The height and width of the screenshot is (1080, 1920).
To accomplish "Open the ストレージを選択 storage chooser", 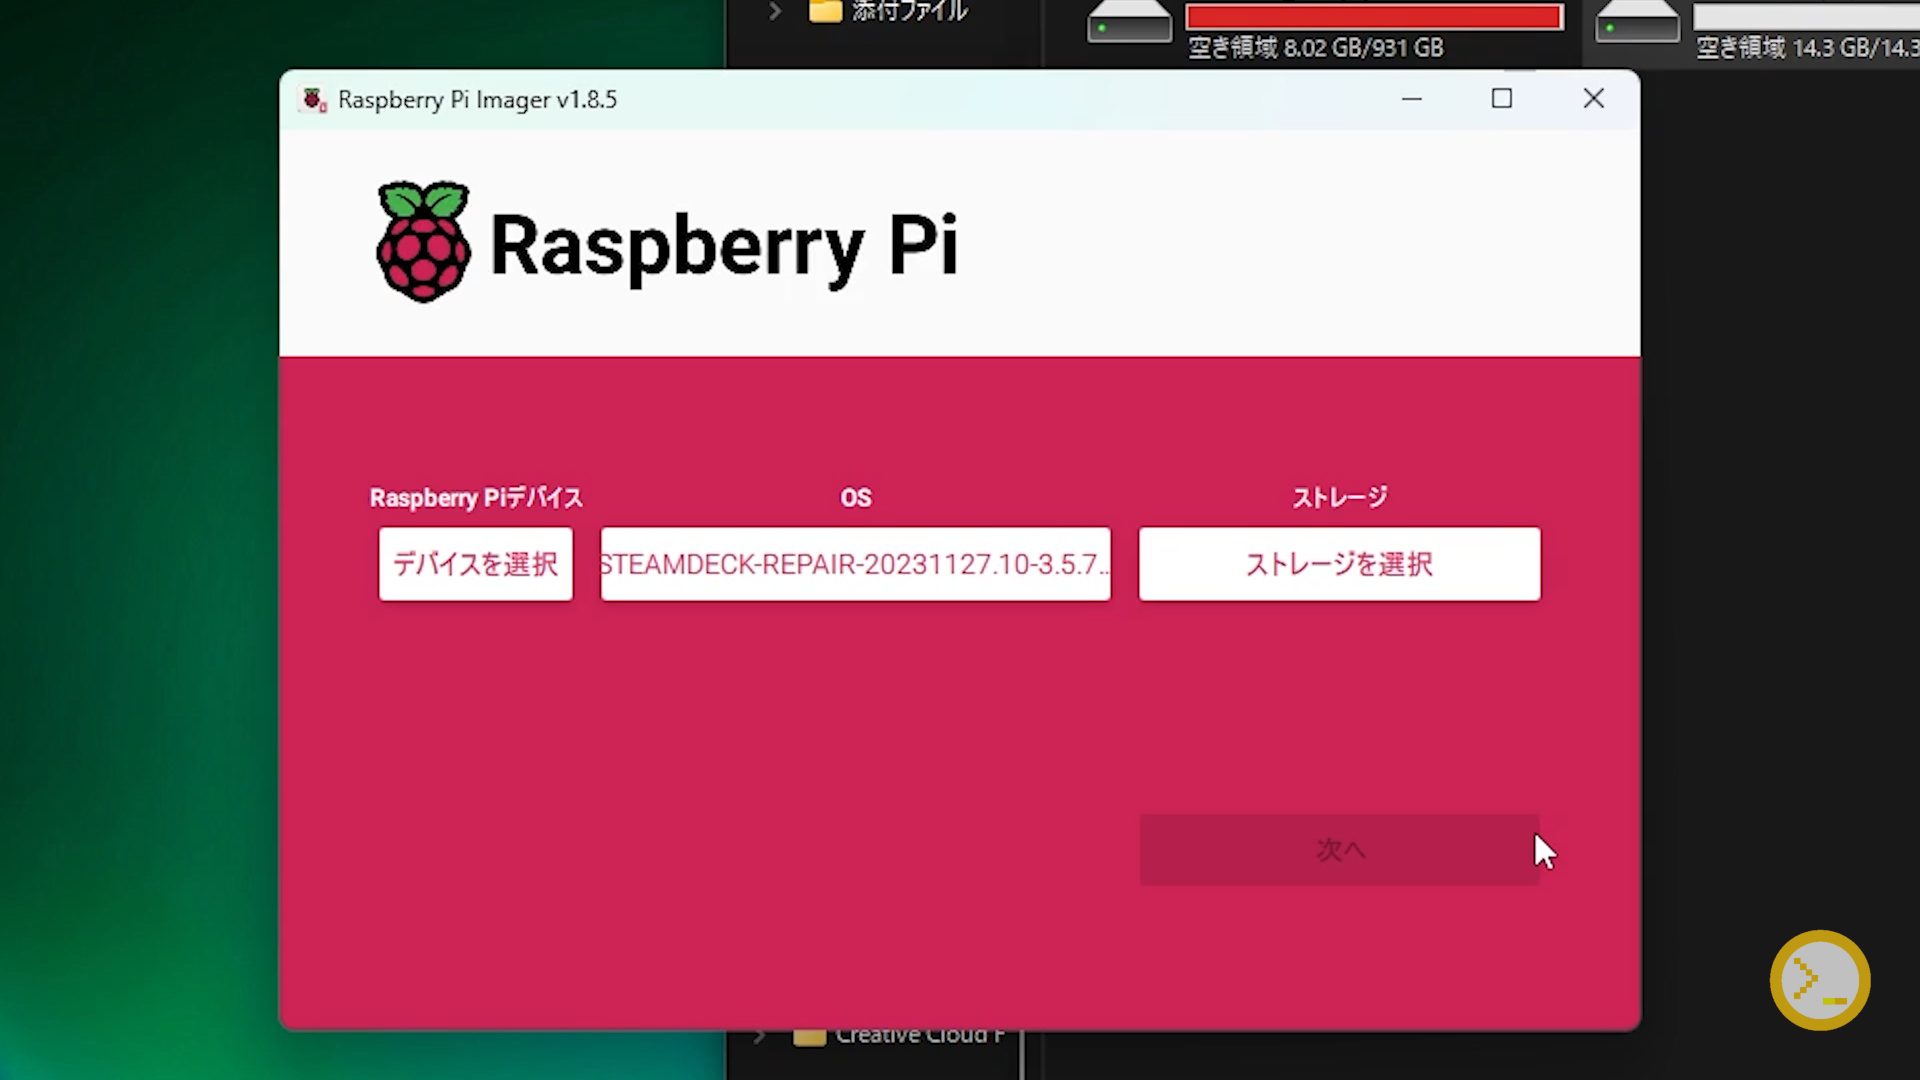I will (1339, 564).
